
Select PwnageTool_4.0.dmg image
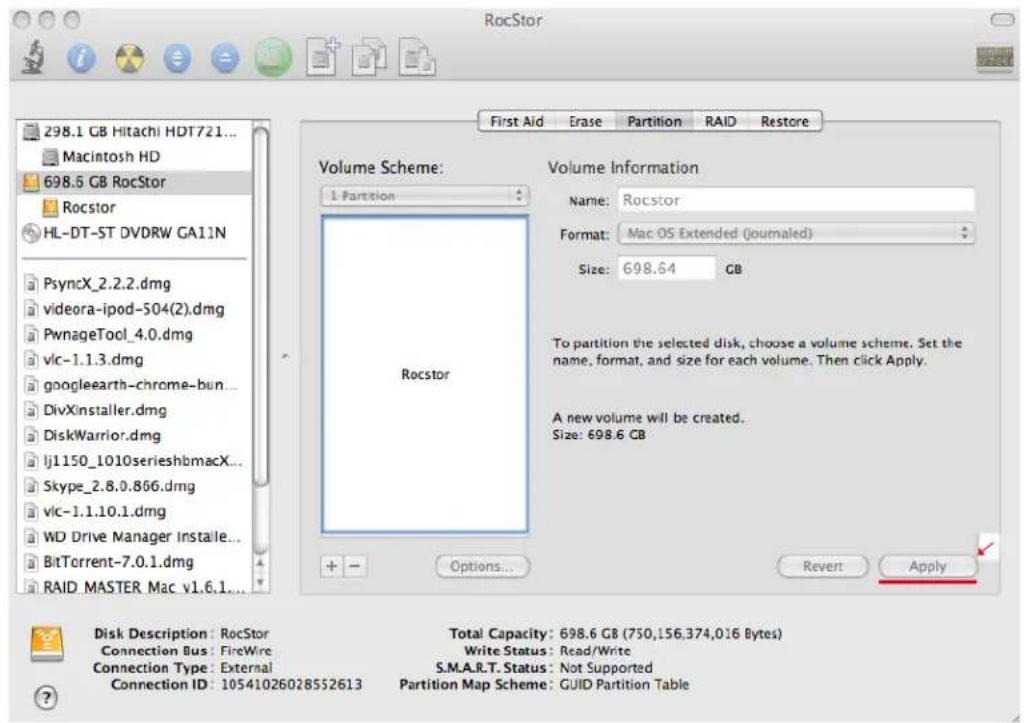pyautogui.click(x=133, y=335)
